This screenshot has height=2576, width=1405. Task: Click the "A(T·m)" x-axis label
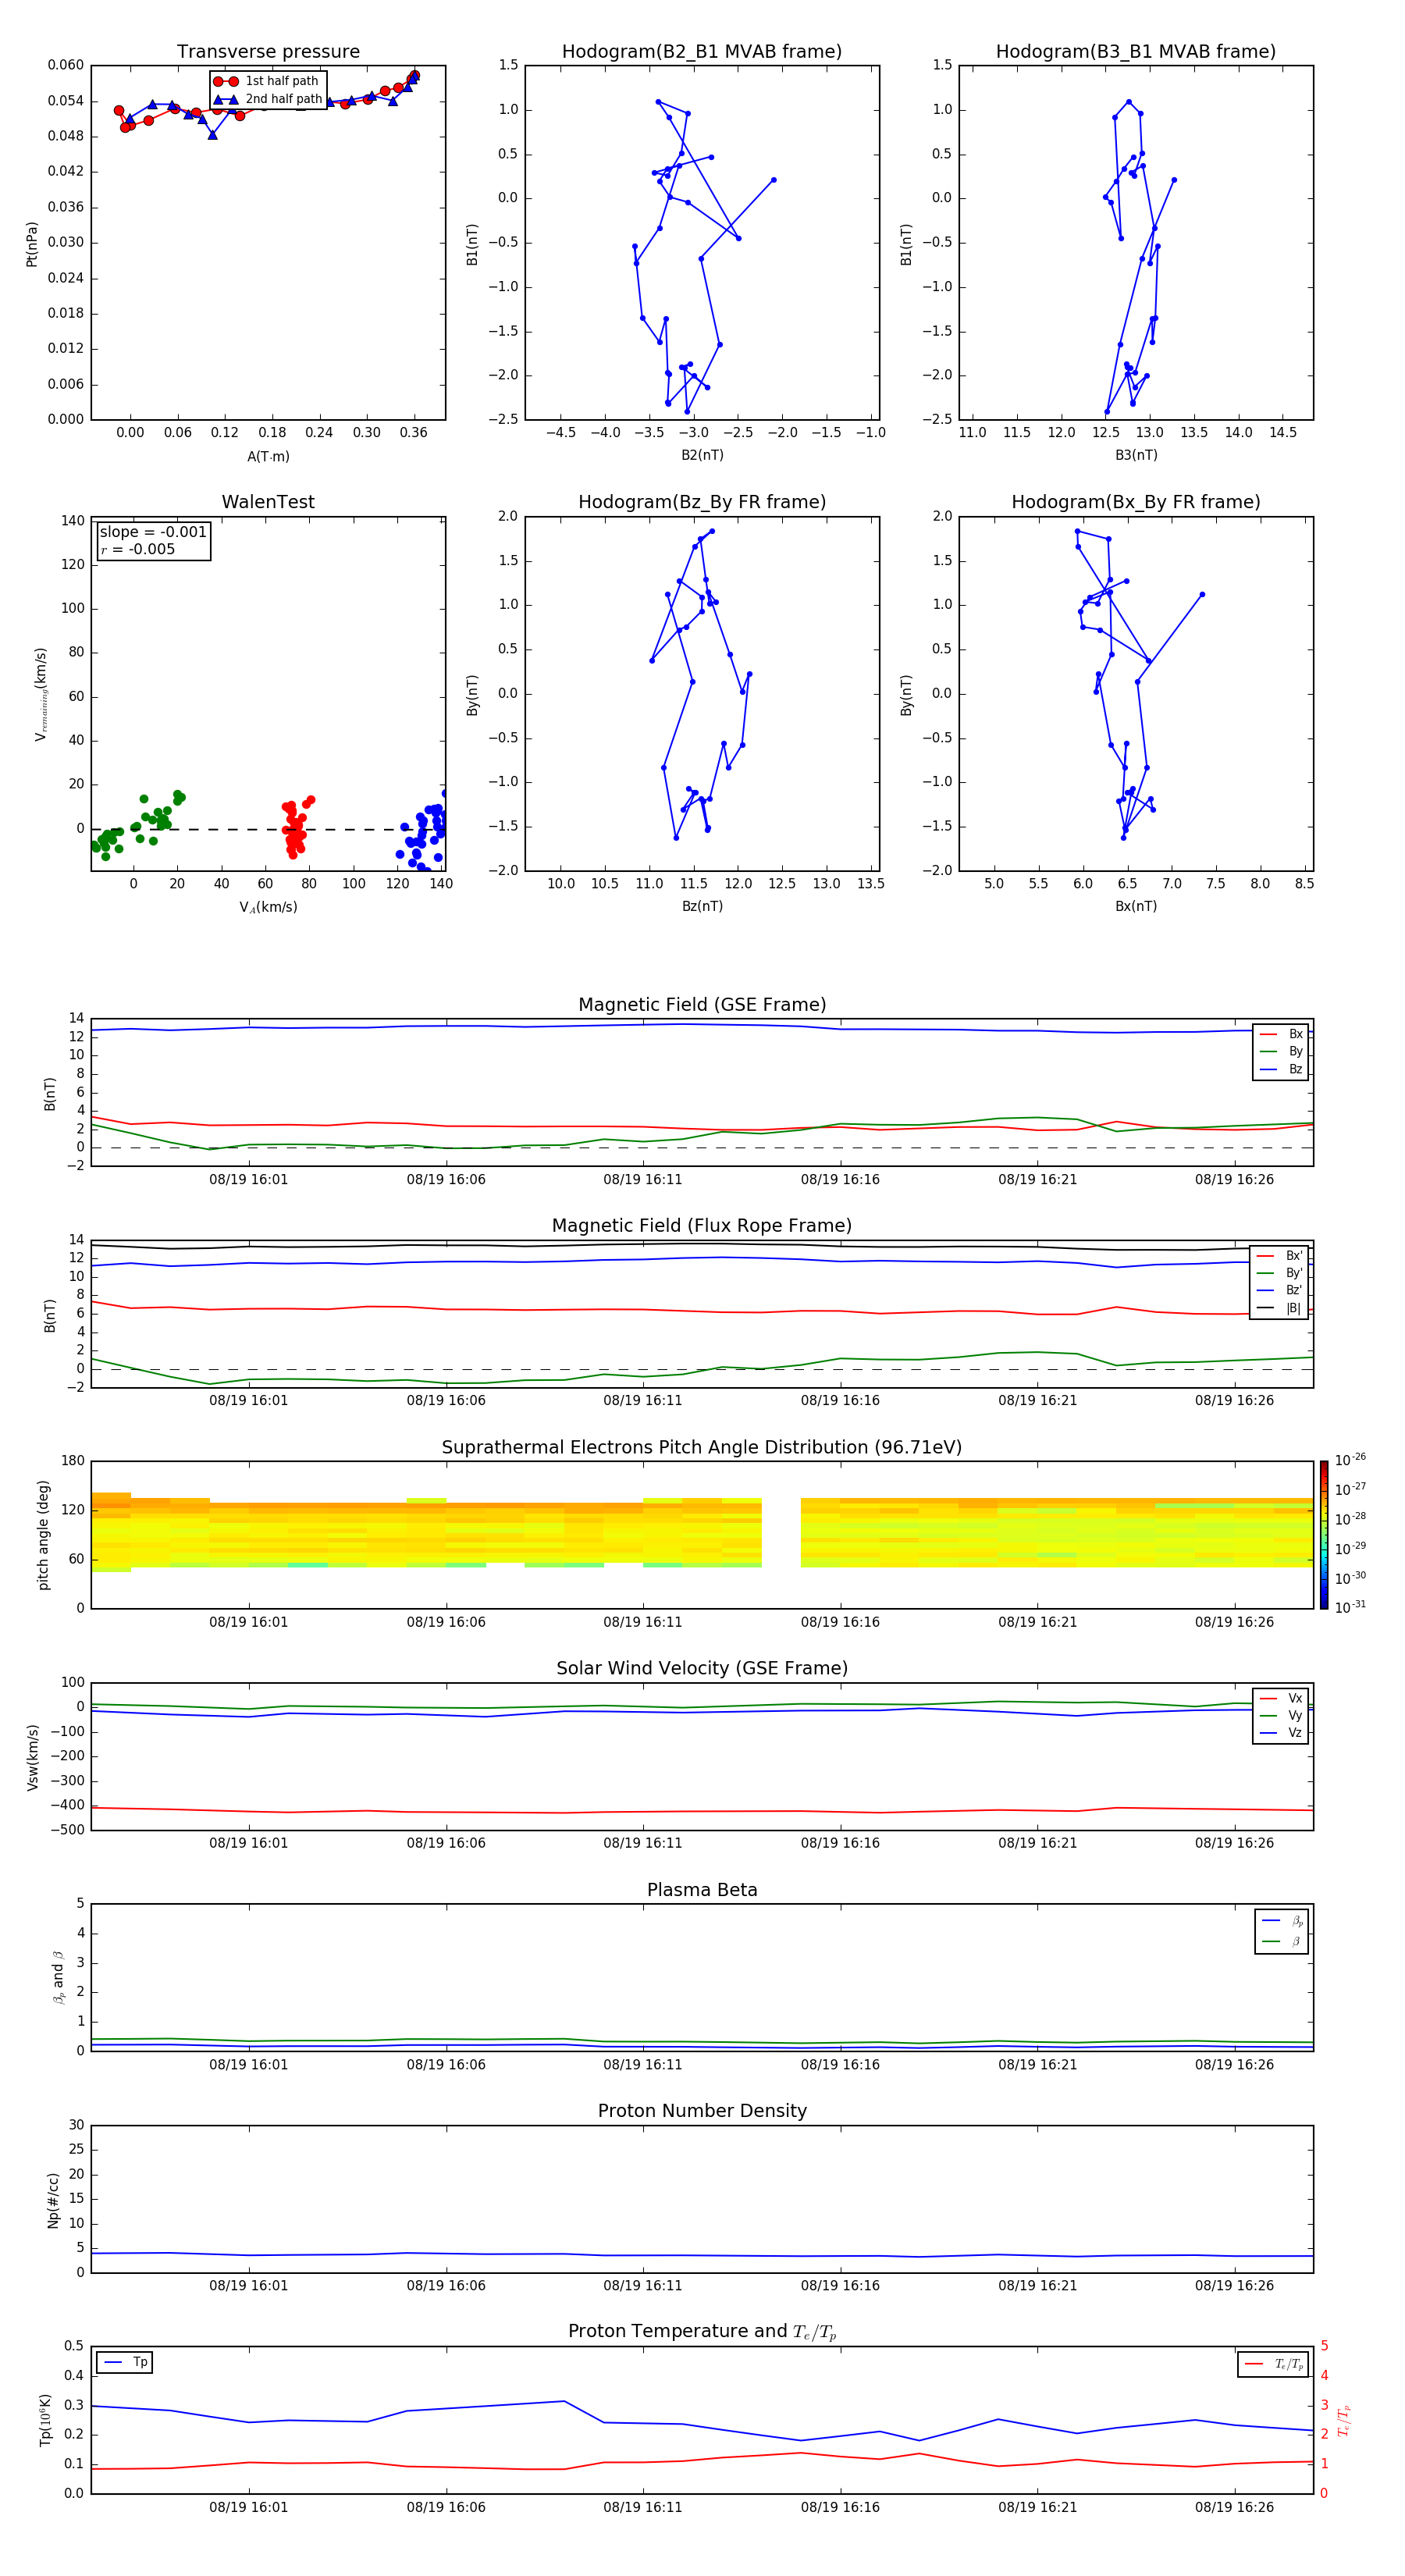268,457
